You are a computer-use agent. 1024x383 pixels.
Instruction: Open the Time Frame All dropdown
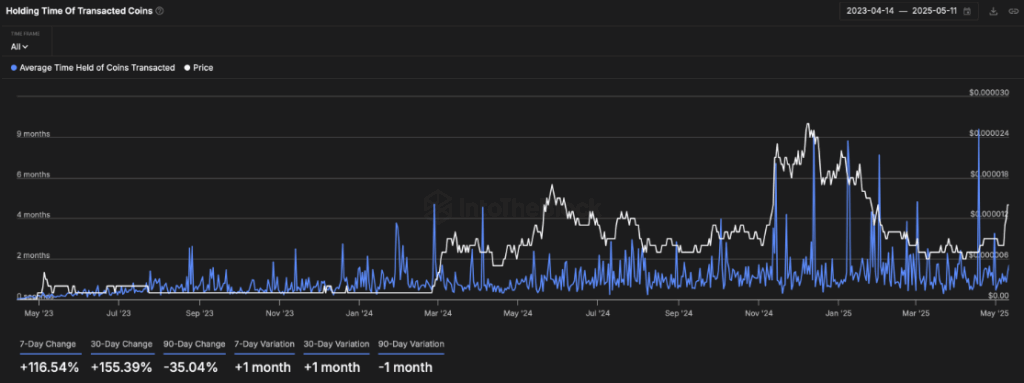click(x=20, y=46)
